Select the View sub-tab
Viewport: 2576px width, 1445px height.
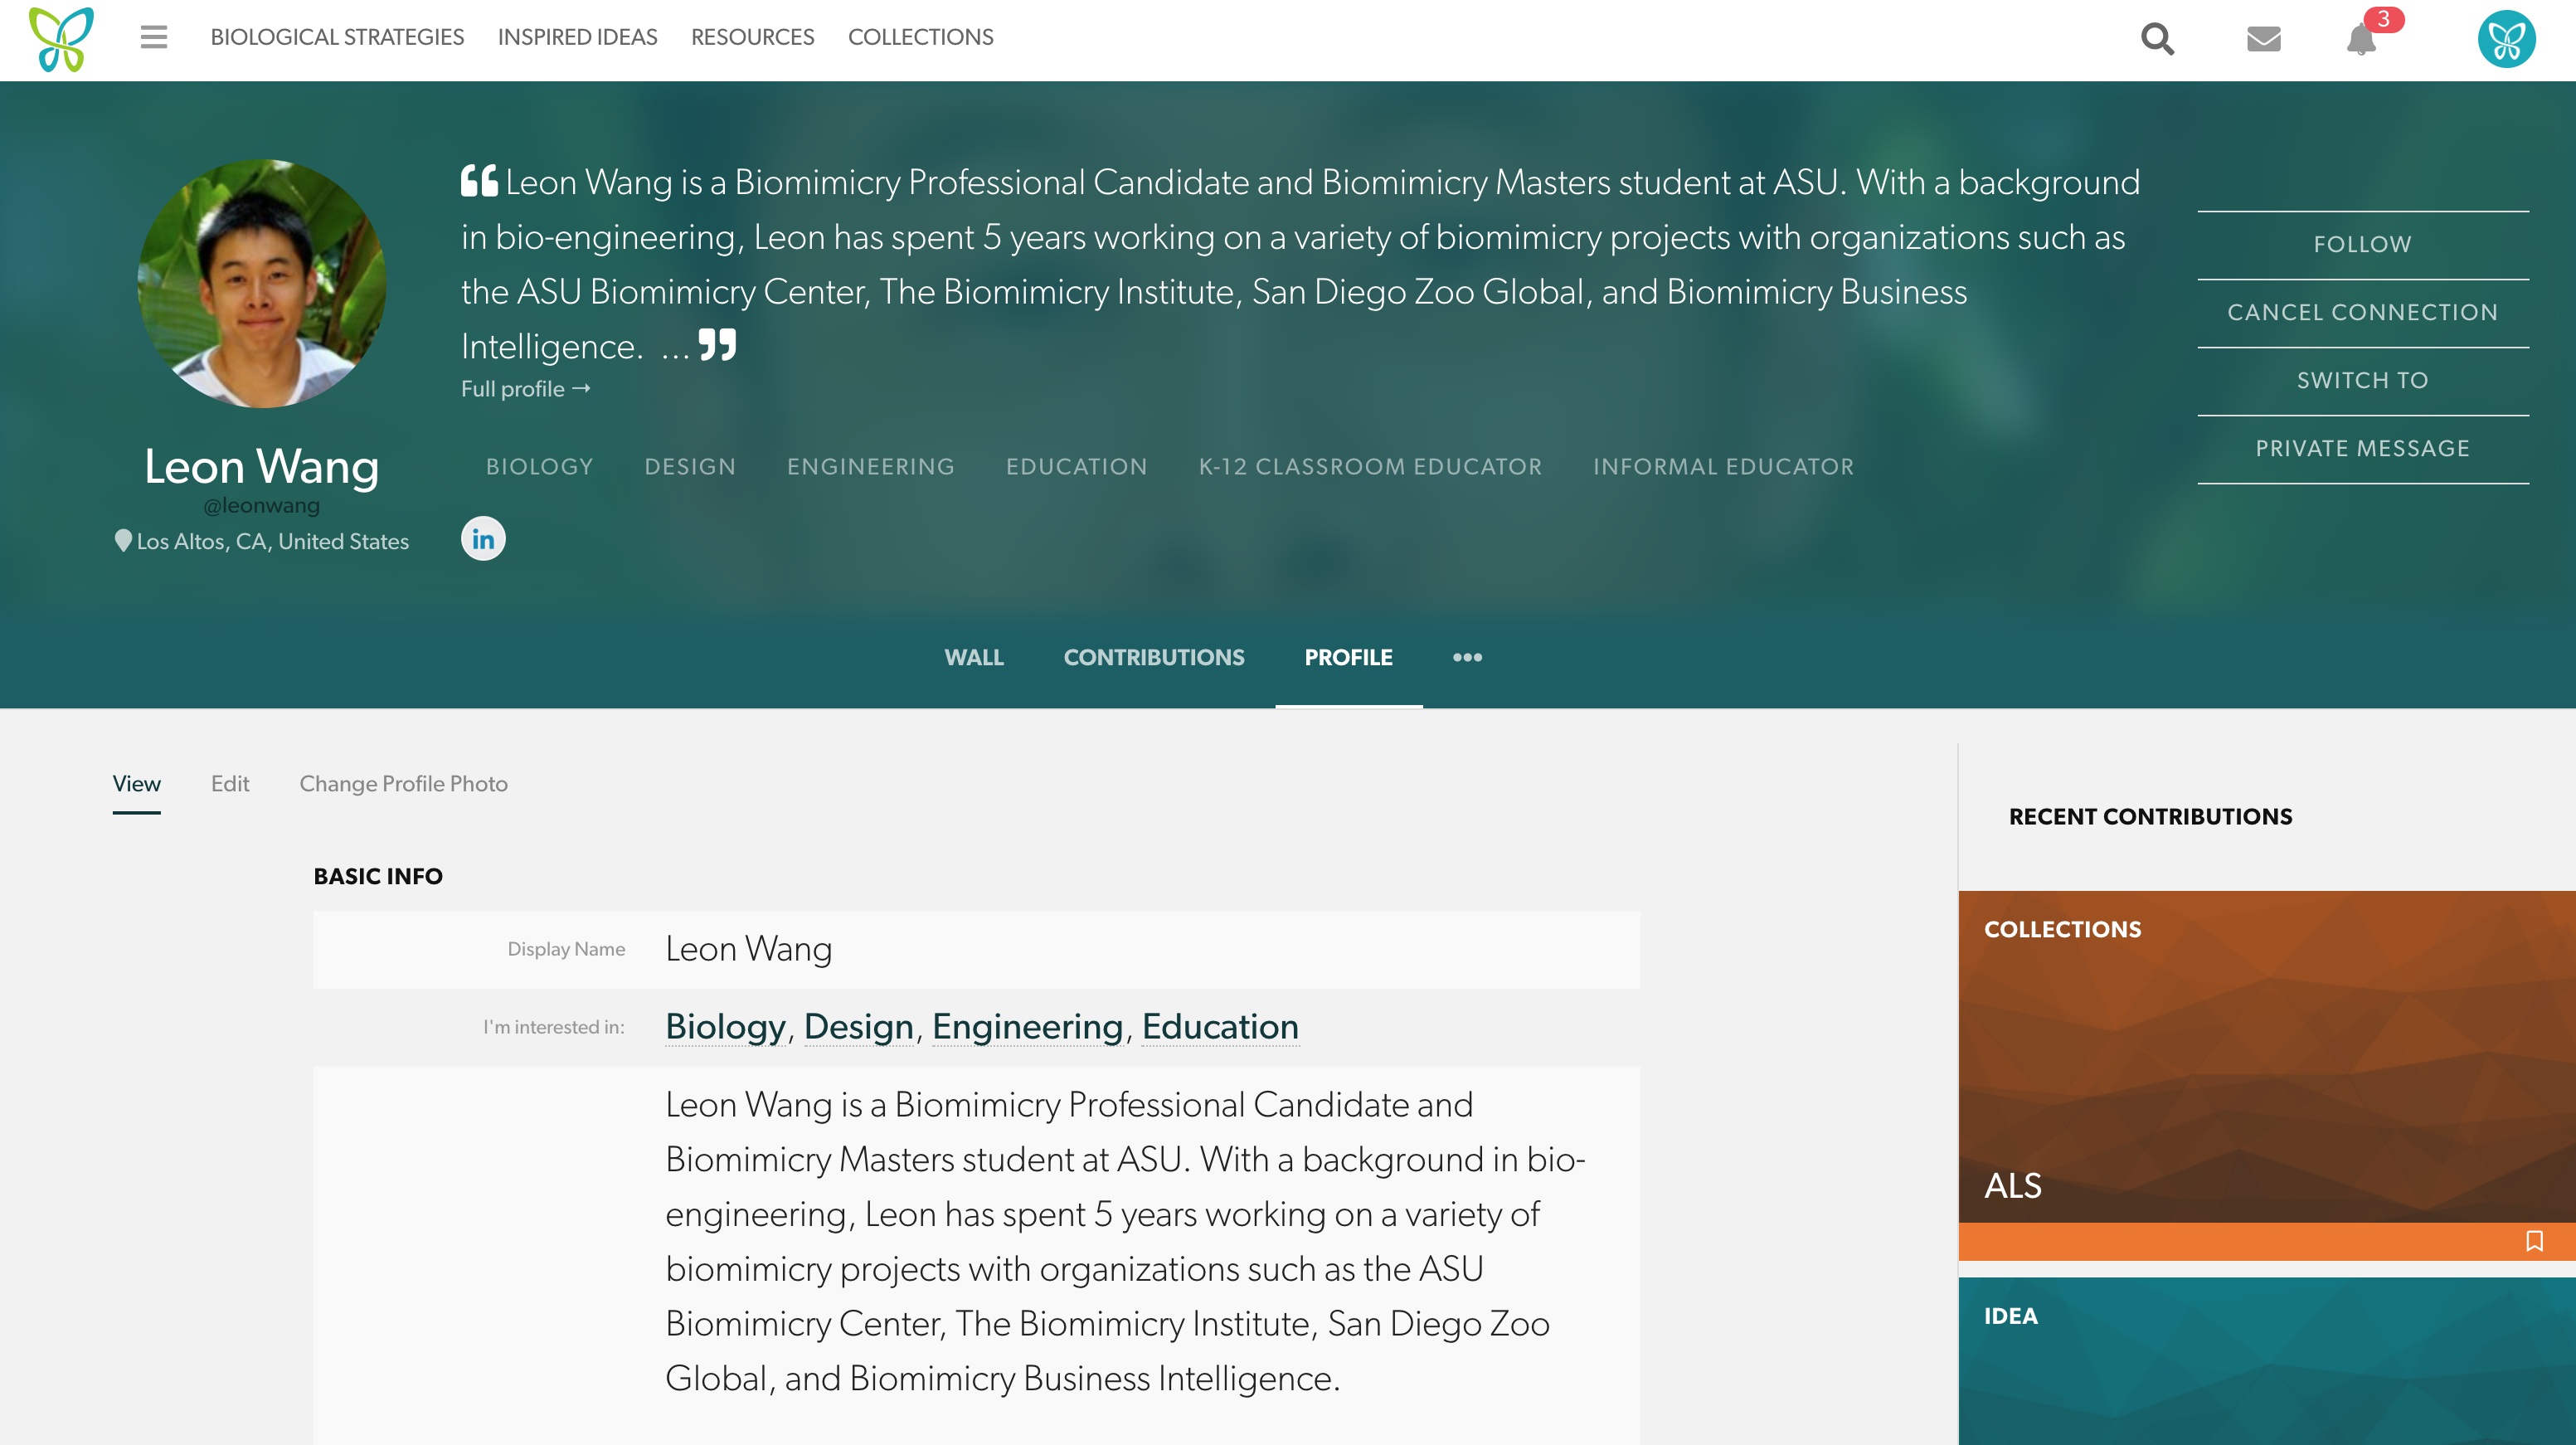[x=136, y=784]
